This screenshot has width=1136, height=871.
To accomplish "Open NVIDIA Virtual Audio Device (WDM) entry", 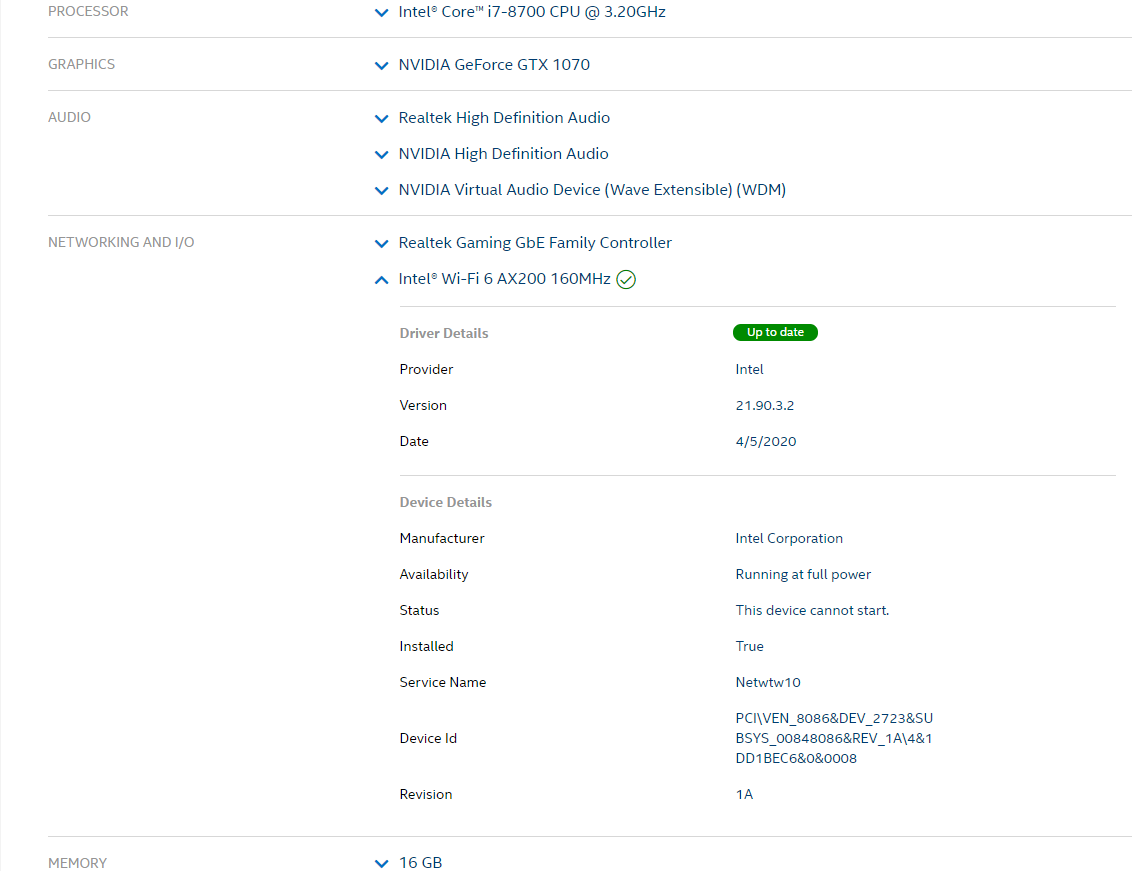I will (592, 190).
